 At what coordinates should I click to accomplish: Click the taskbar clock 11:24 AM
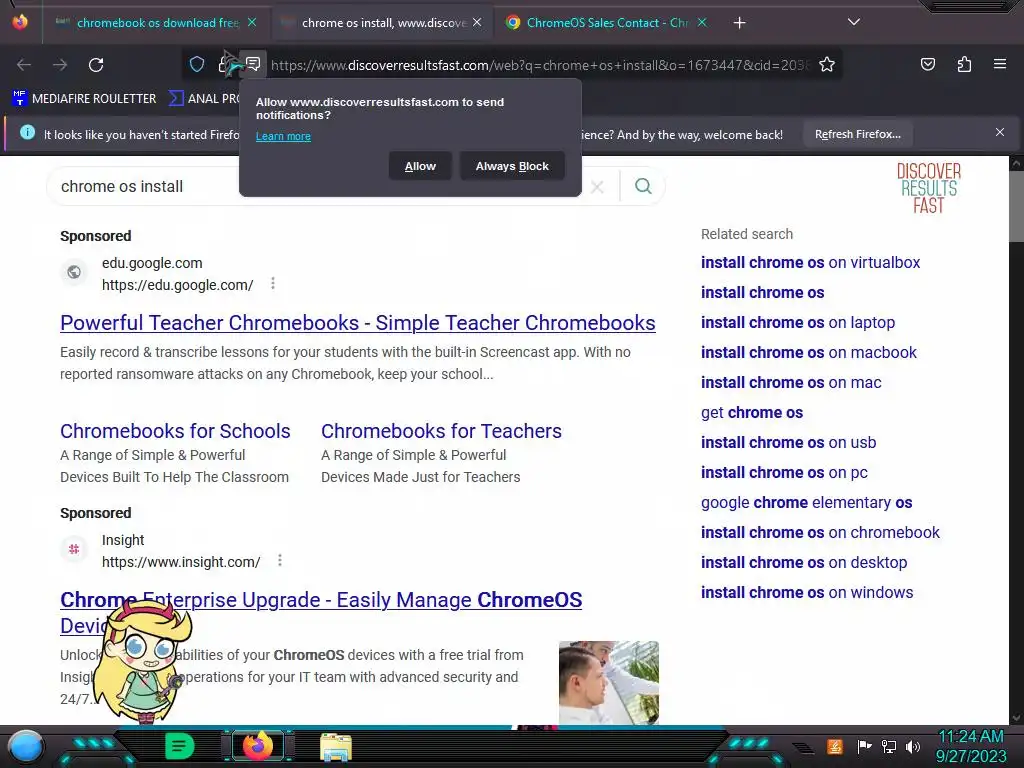pos(971,746)
